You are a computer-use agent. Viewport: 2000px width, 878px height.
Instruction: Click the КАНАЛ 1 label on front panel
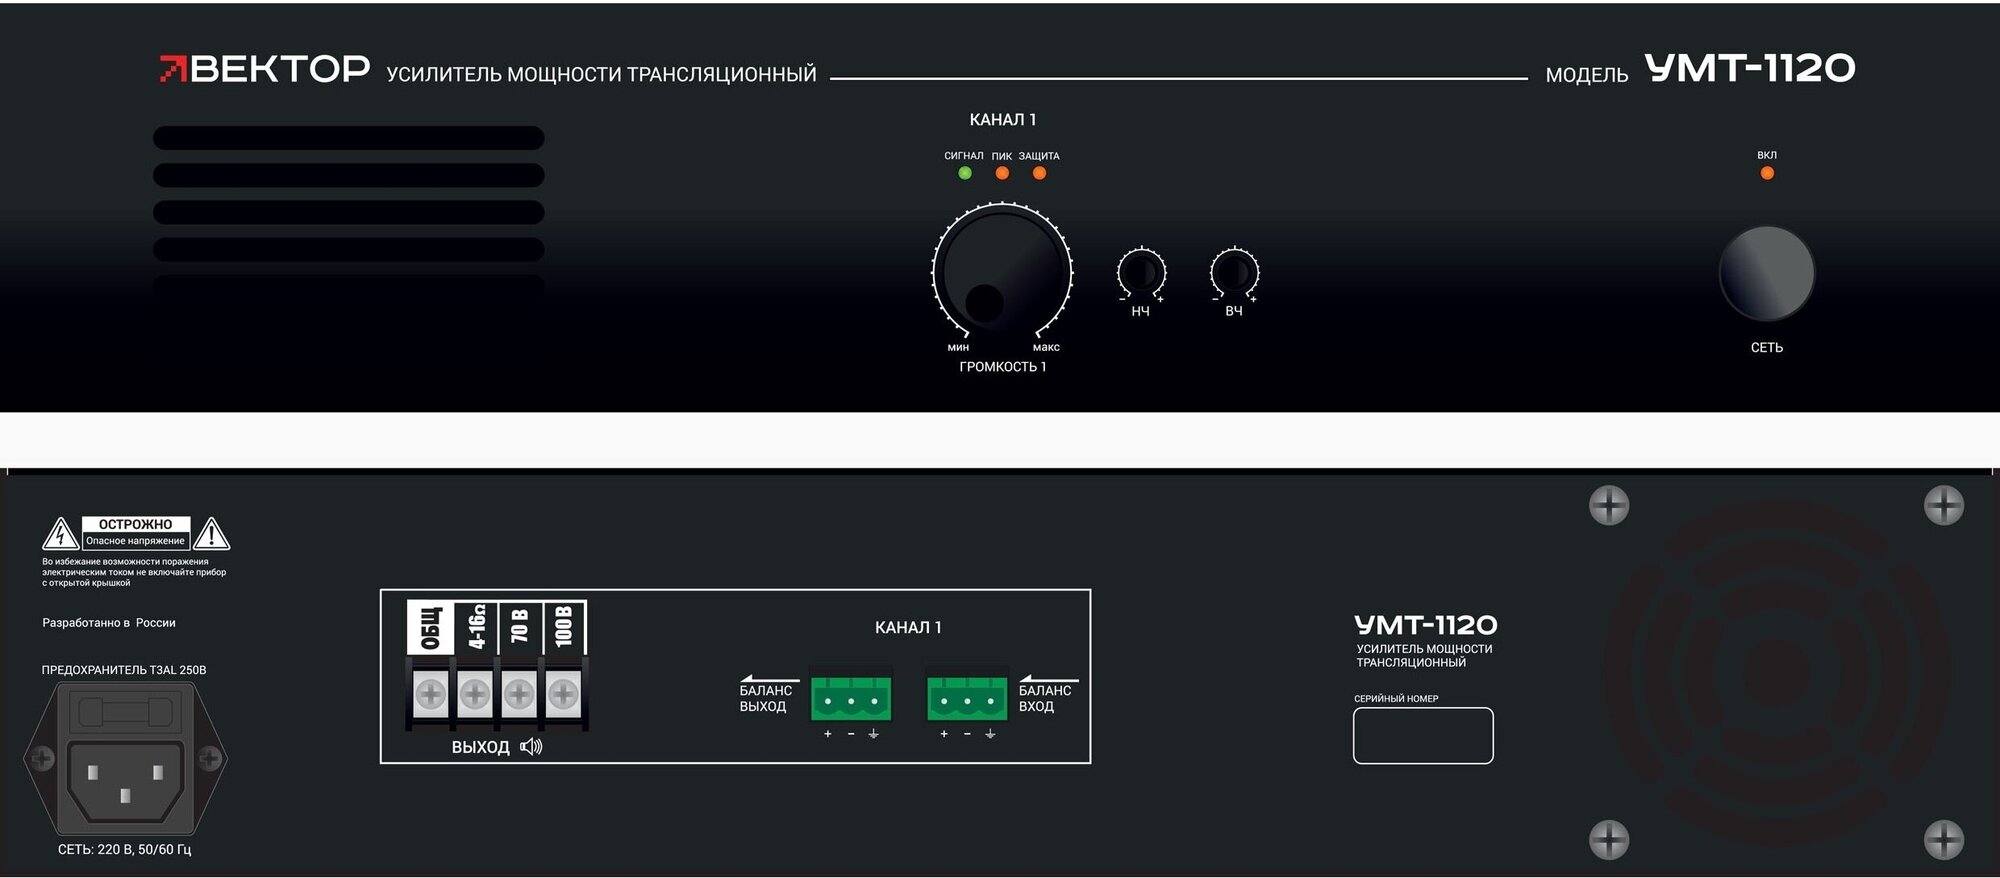click(x=1002, y=120)
